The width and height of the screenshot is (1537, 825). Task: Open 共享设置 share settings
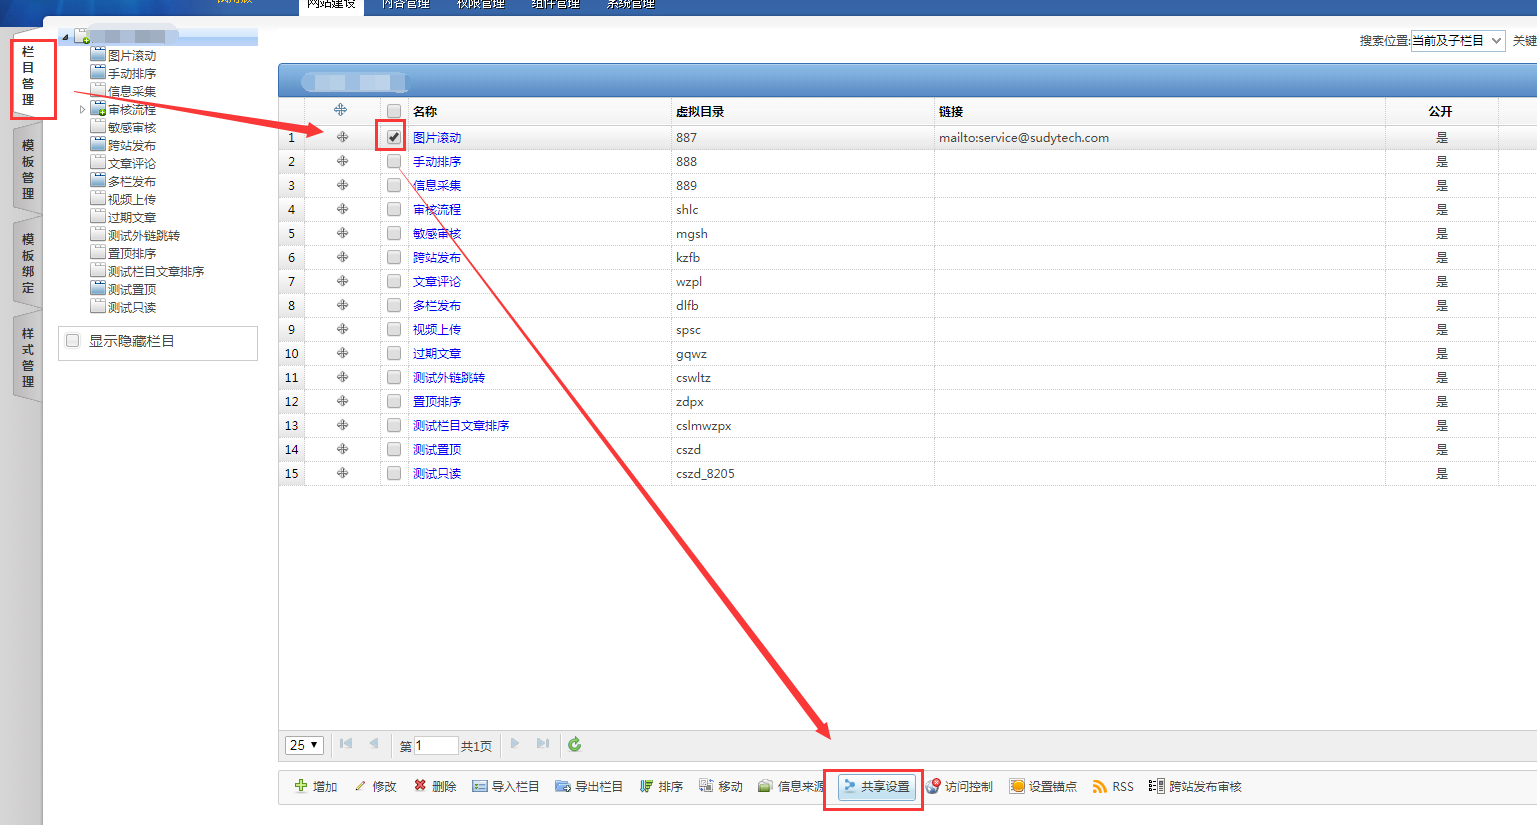coord(876,787)
